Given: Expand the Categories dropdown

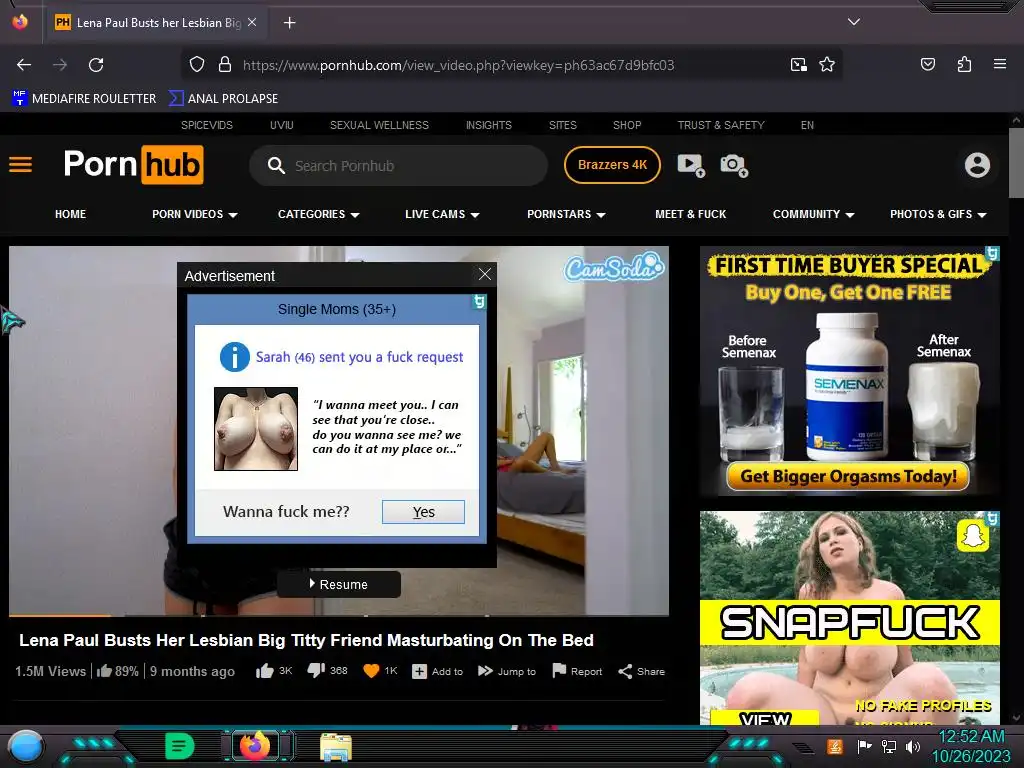Looking at the screenshot, I should pyautogui.click(x=319, y=214).
